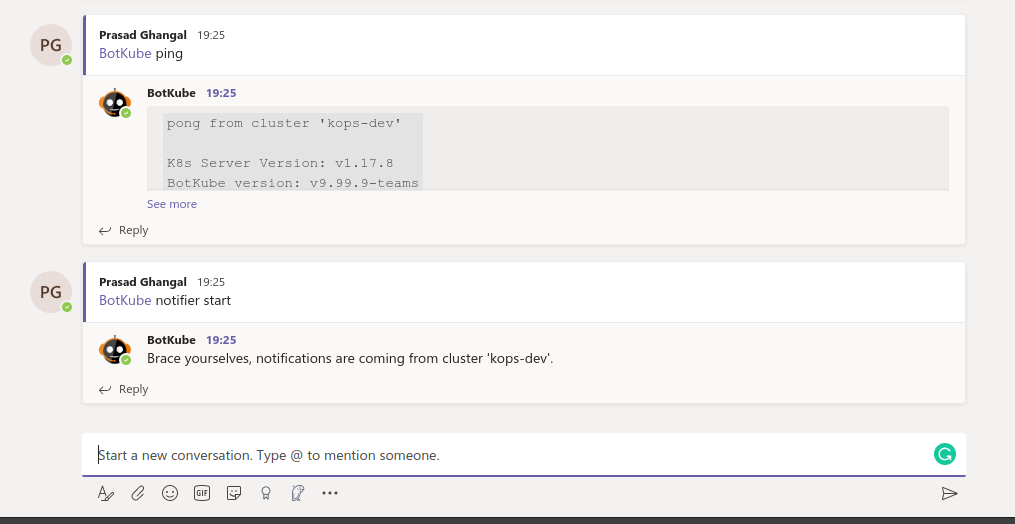Viewport: 1015px width, 524px height.
Task: Open the GIF picker
Action: click(x=202, y=493)
